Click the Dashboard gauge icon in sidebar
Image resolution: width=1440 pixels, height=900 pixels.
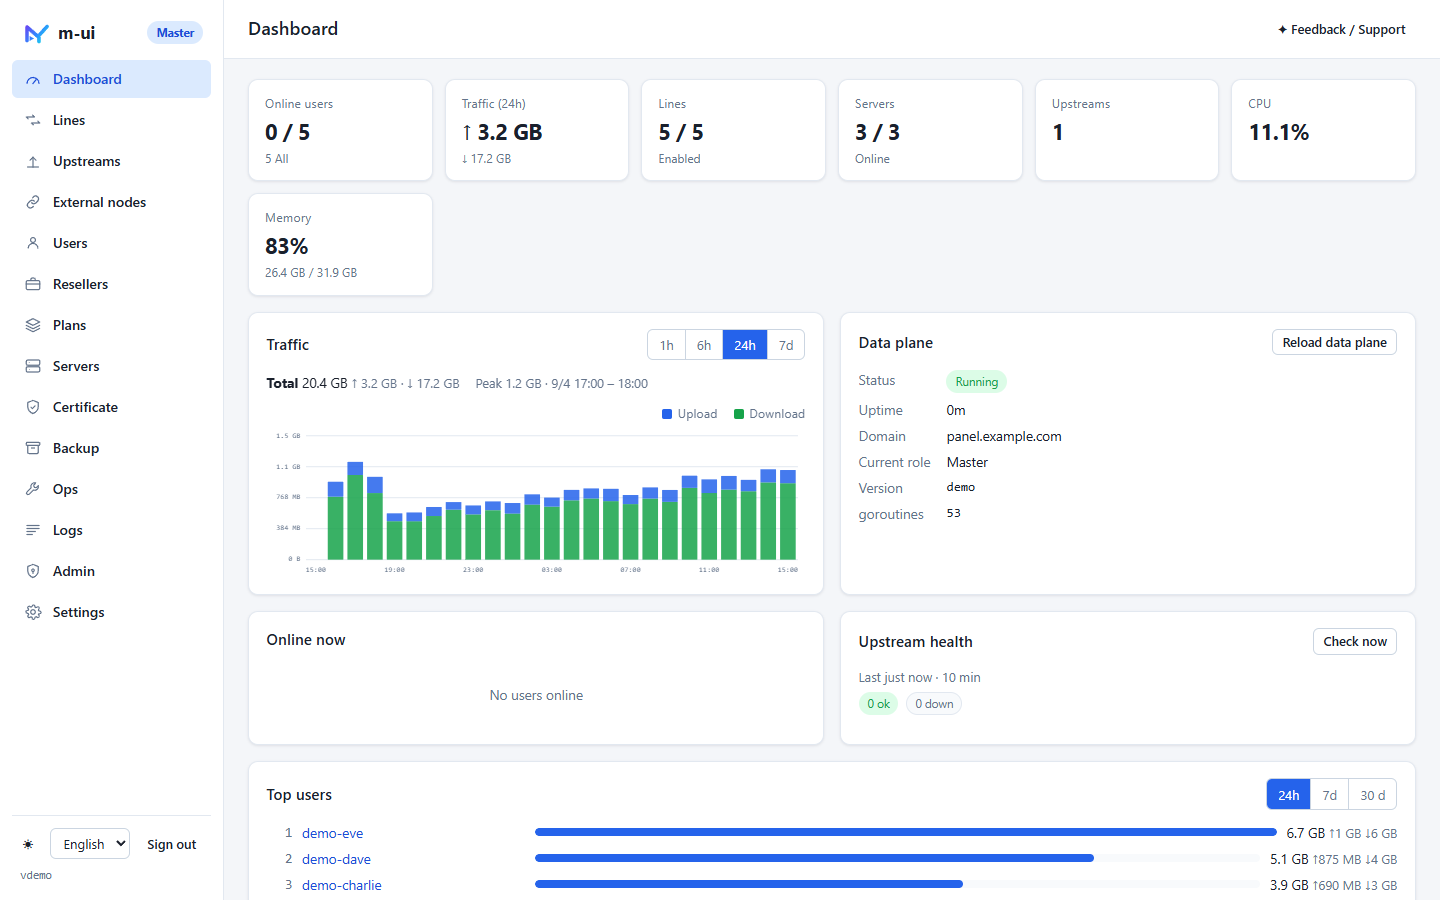point(33,80)
